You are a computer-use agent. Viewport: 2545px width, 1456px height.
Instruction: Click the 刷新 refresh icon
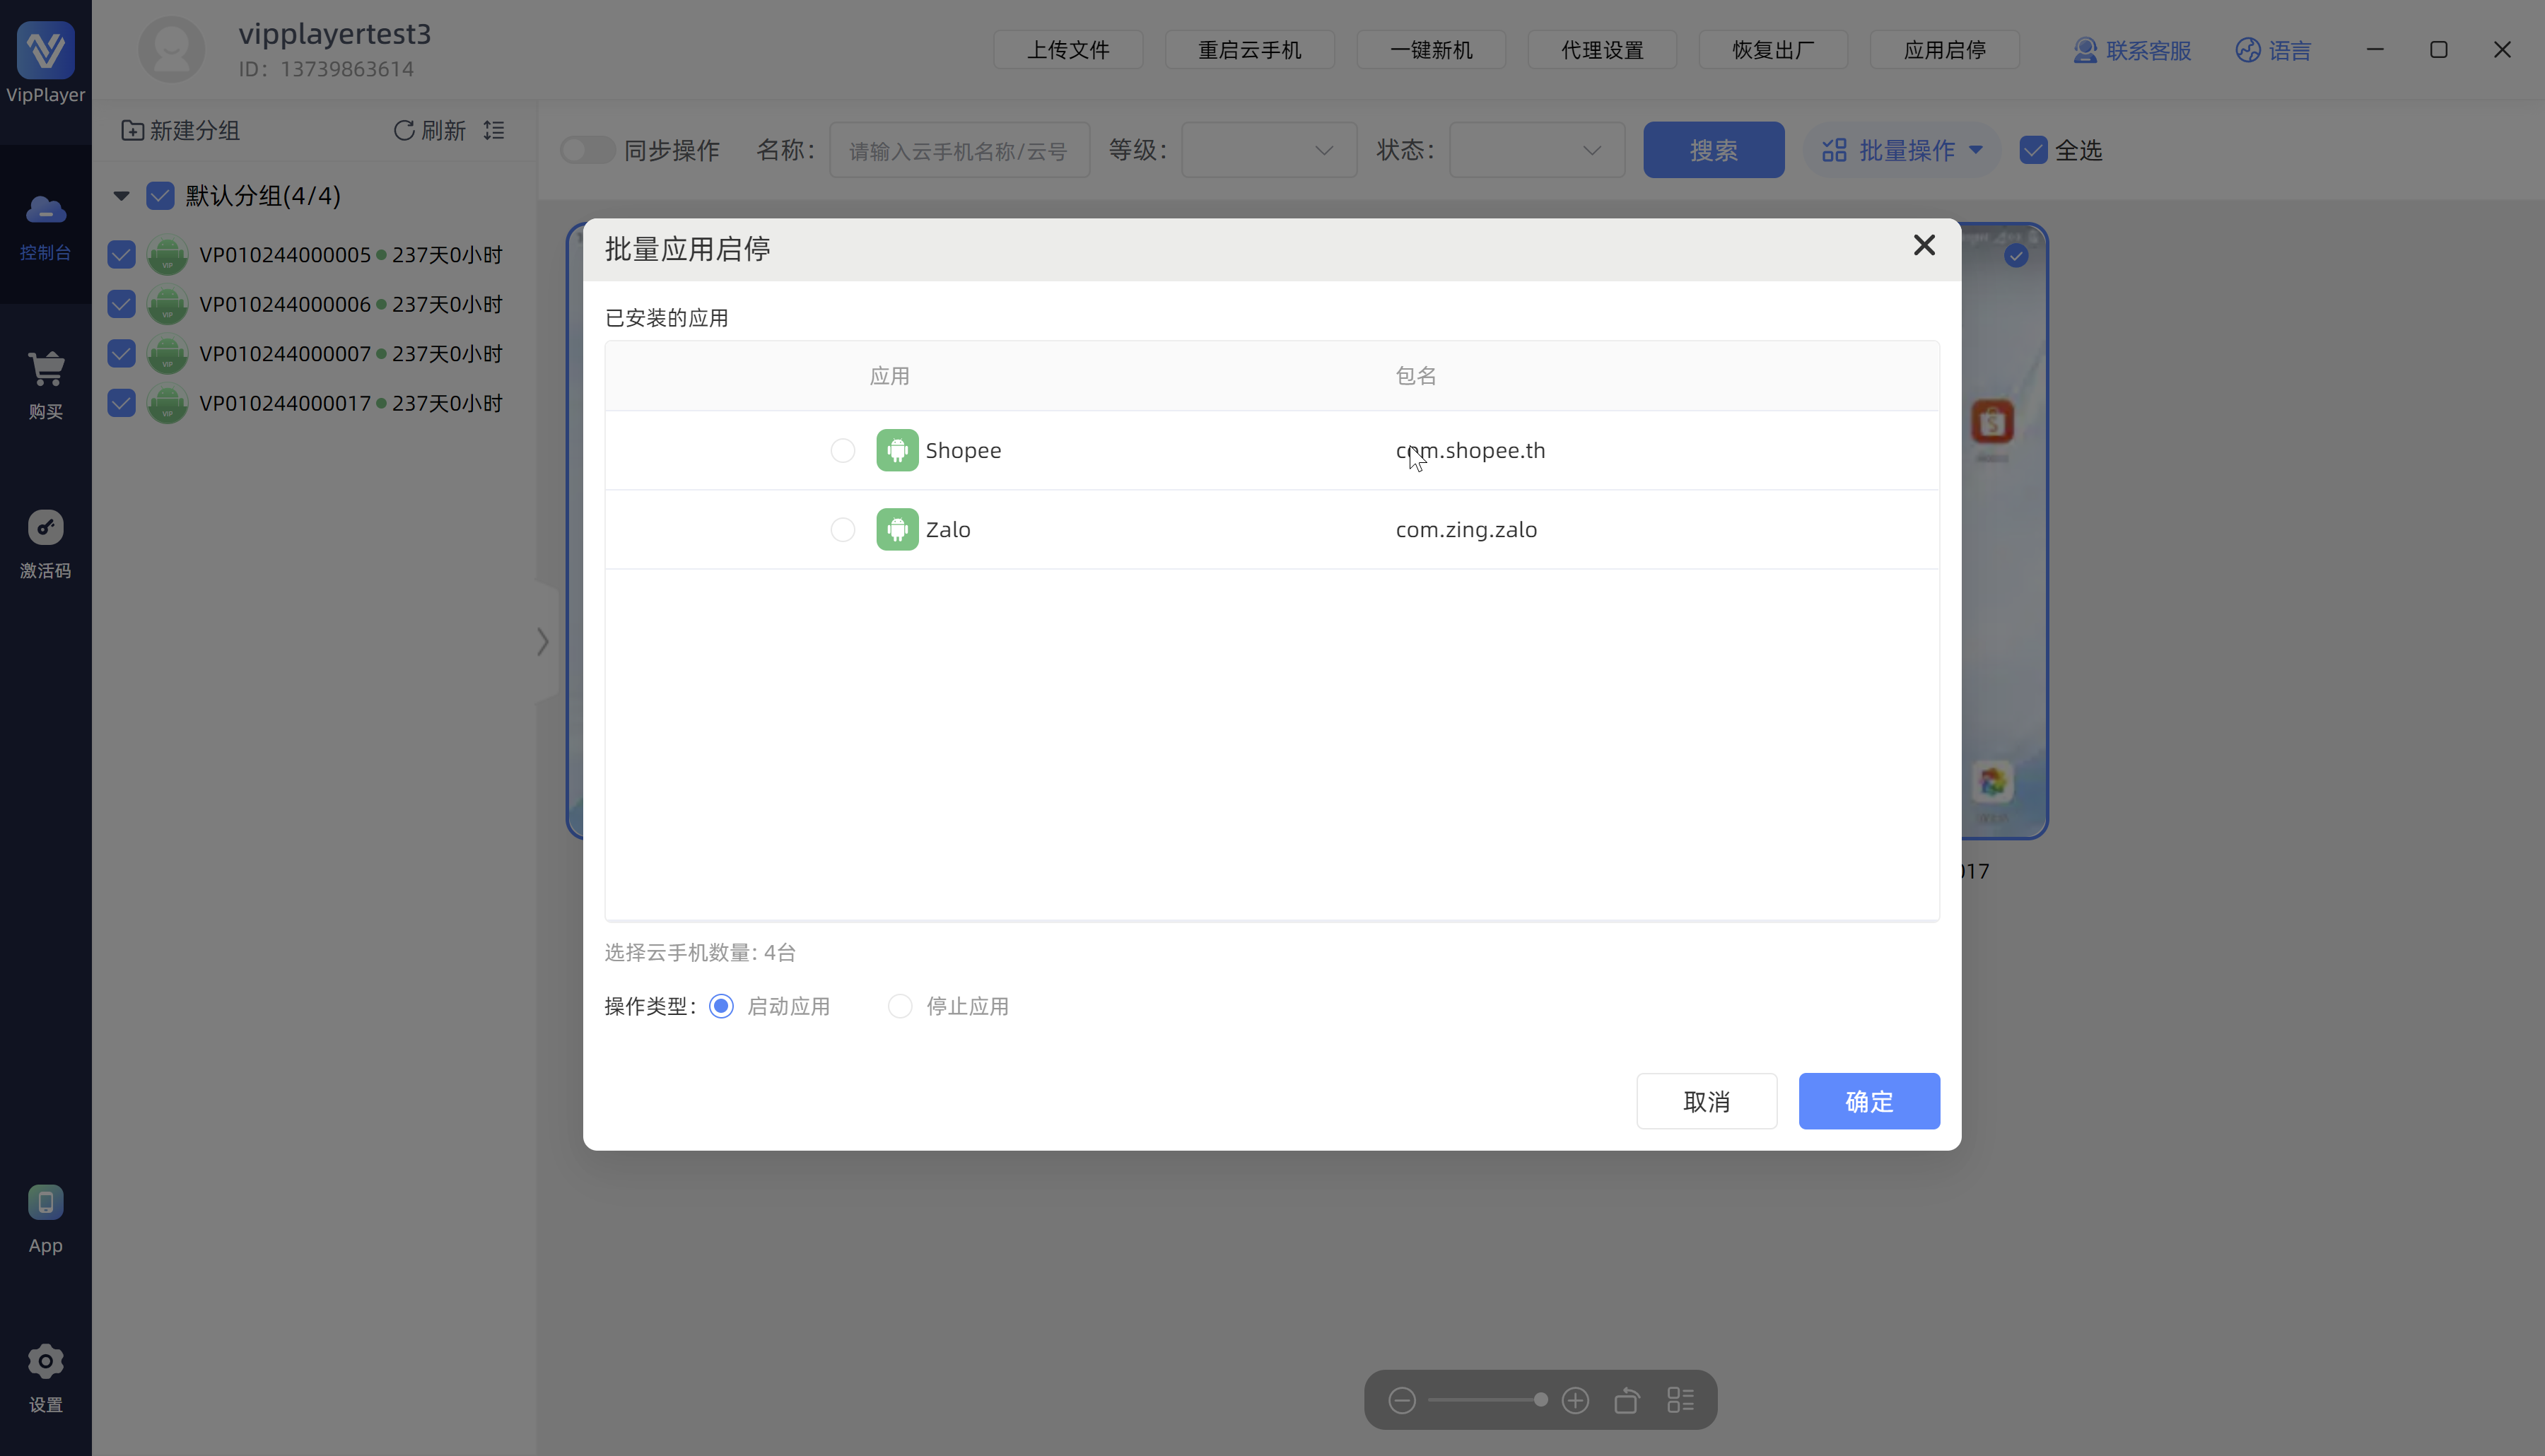click(404, 130)
